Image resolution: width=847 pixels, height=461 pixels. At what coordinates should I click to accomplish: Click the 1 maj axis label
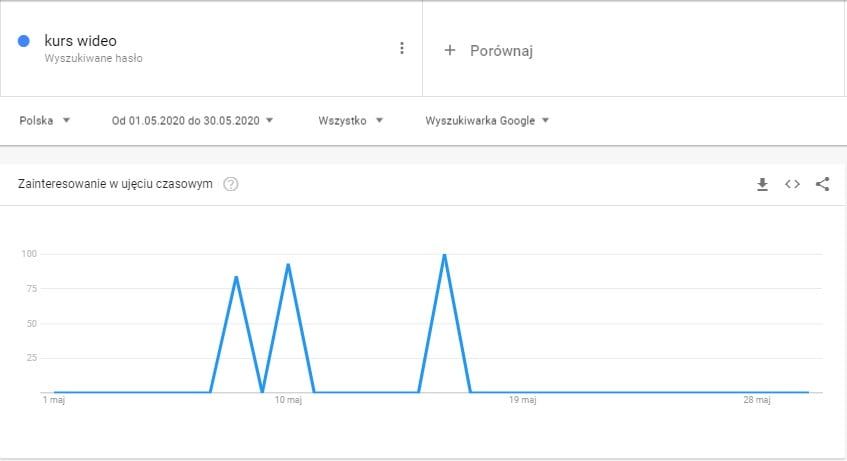(54, 400)
